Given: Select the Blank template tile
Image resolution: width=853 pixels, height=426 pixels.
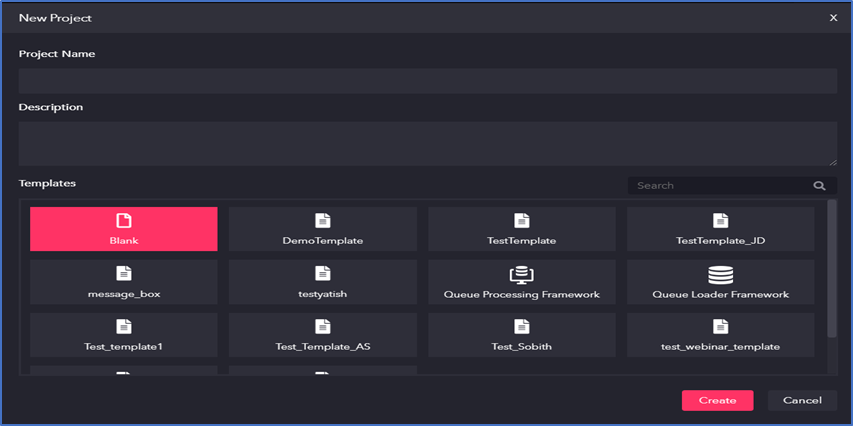Looking at the screenshot, I should click(x=123, y=229).
